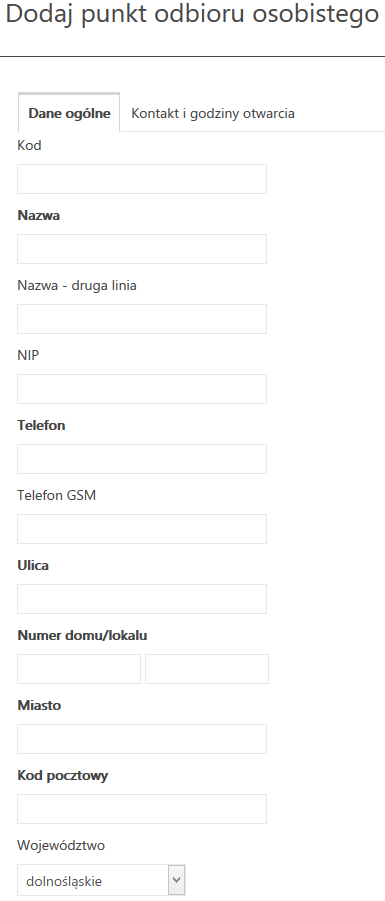Image resolution: width=385 pixels, height=901 pixels.
Task: Click the Nazwa label
Action: [39, 215]
